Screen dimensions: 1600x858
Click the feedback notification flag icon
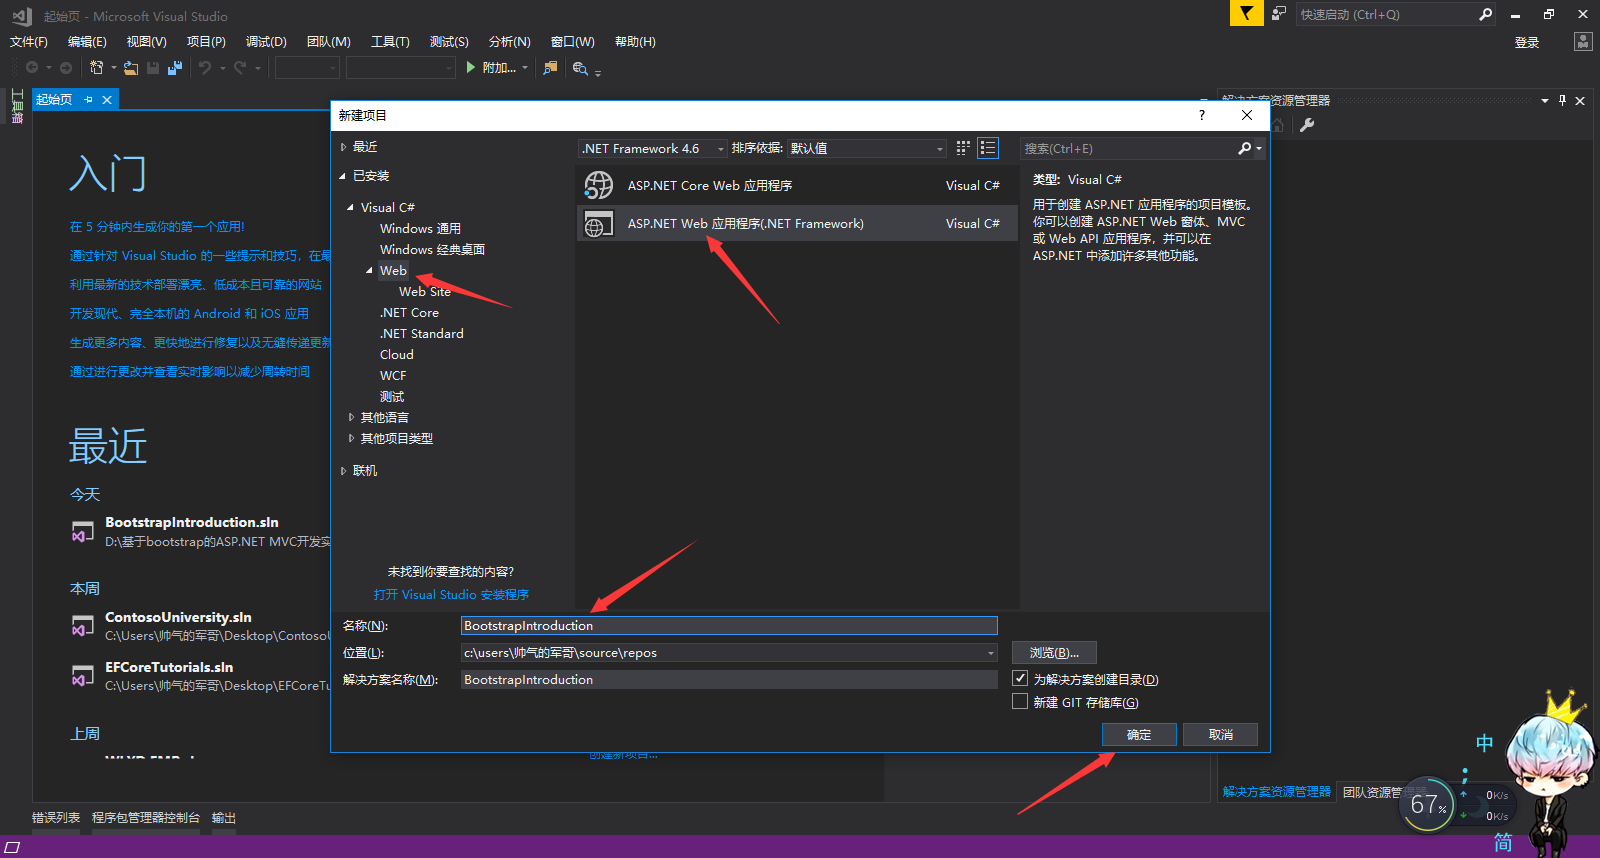tap(1246, 14)
